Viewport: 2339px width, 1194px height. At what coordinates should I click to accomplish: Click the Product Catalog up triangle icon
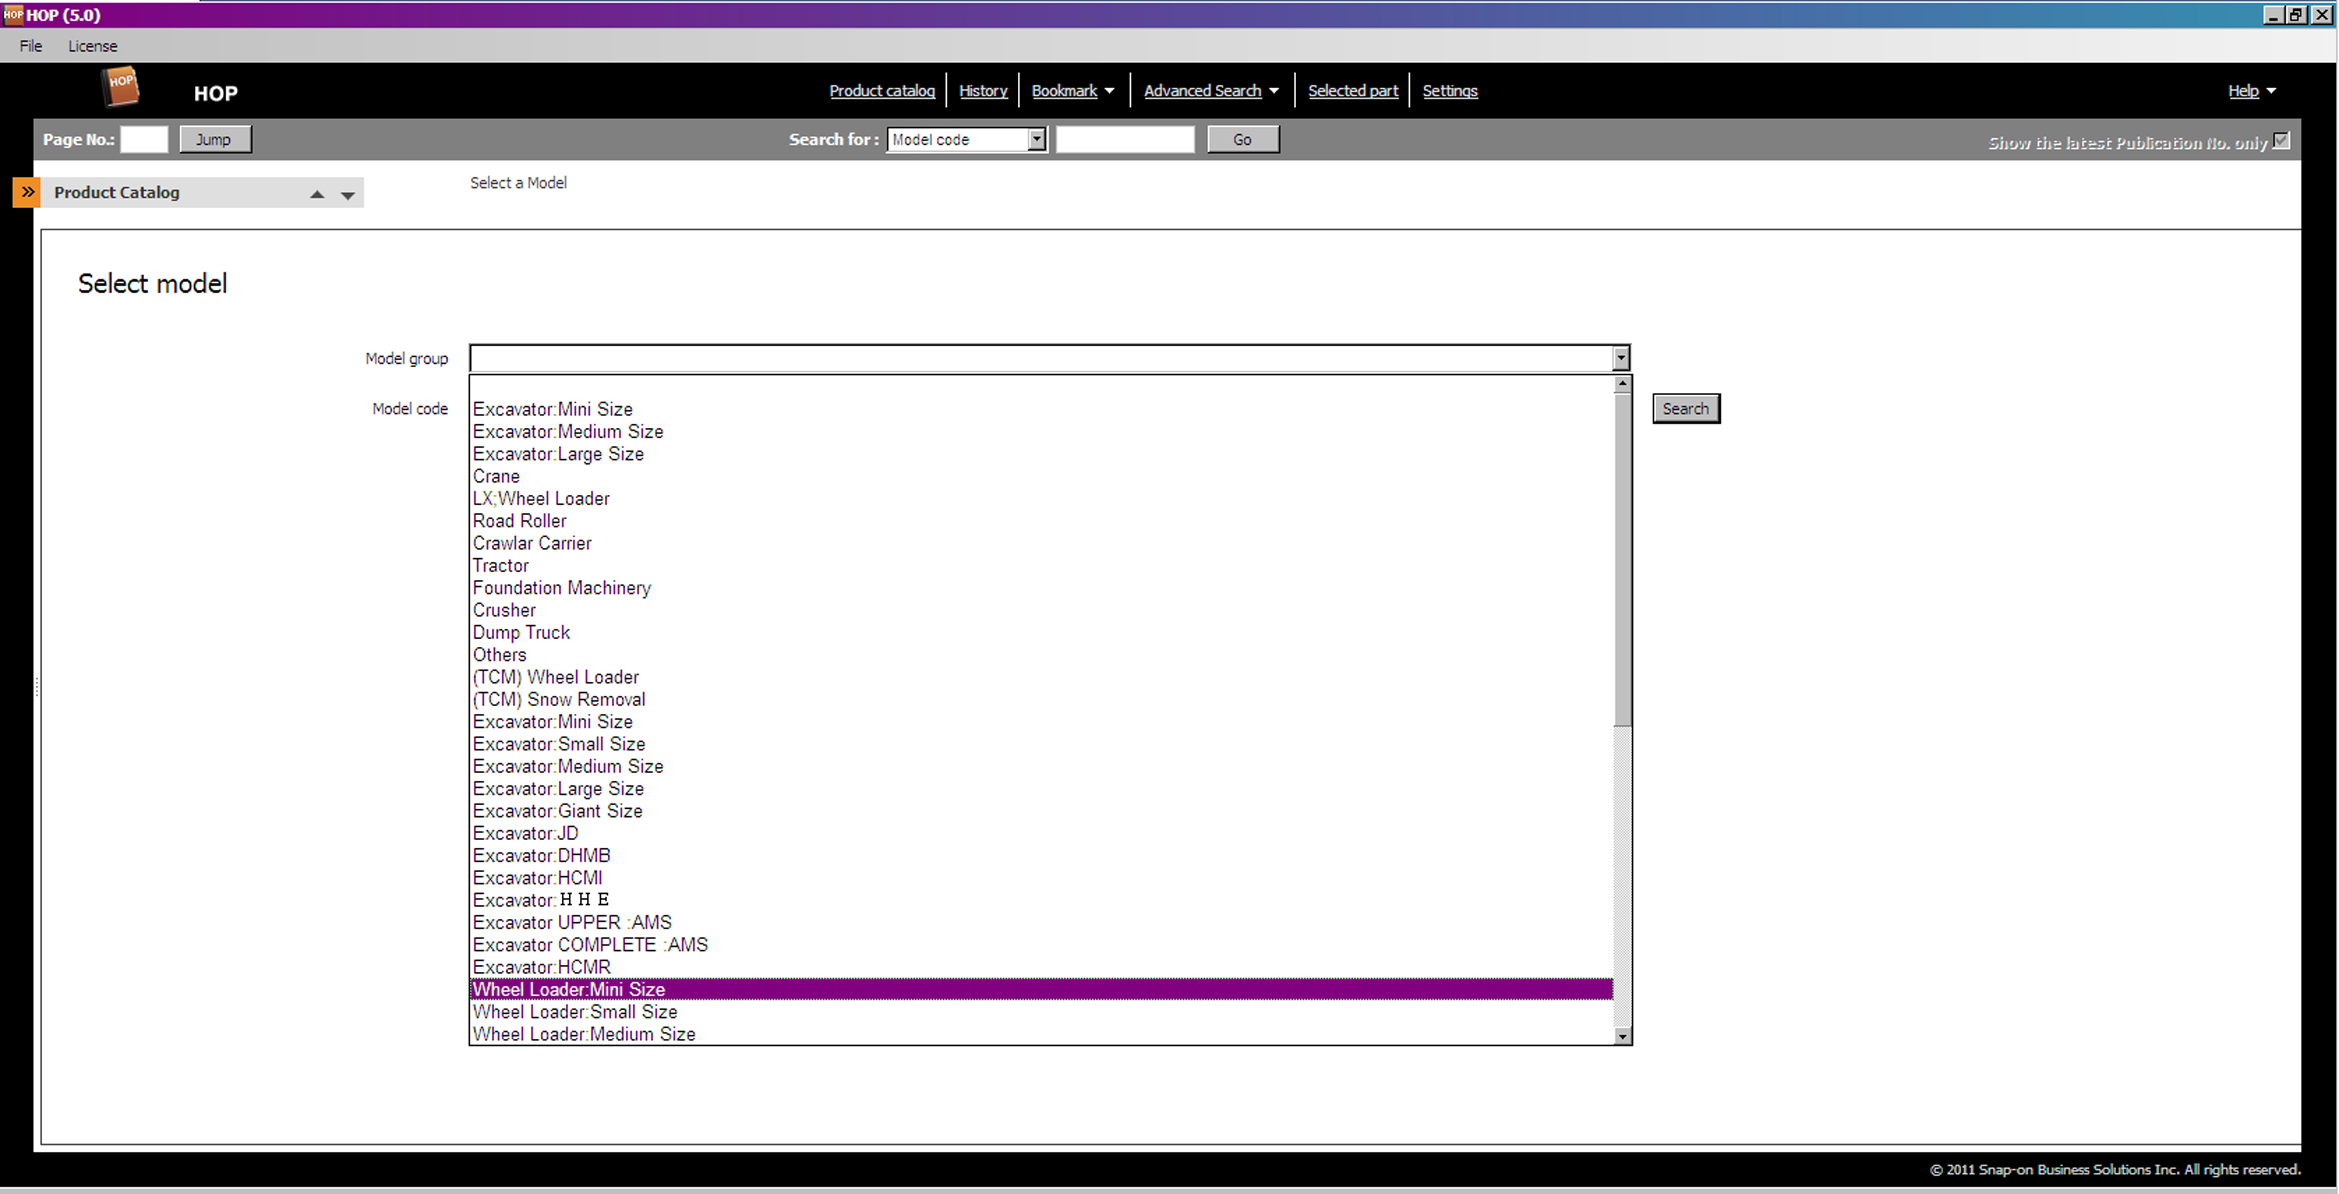coord(317,194)
